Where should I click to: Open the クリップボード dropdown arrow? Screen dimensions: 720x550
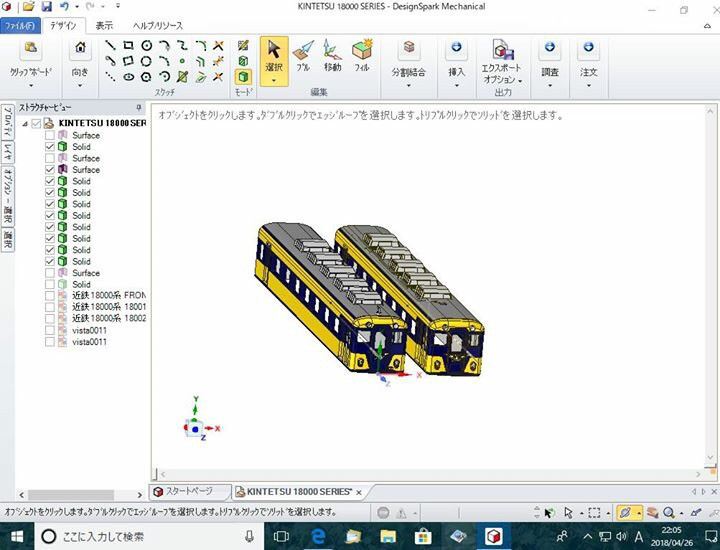(x=31, y=85)
